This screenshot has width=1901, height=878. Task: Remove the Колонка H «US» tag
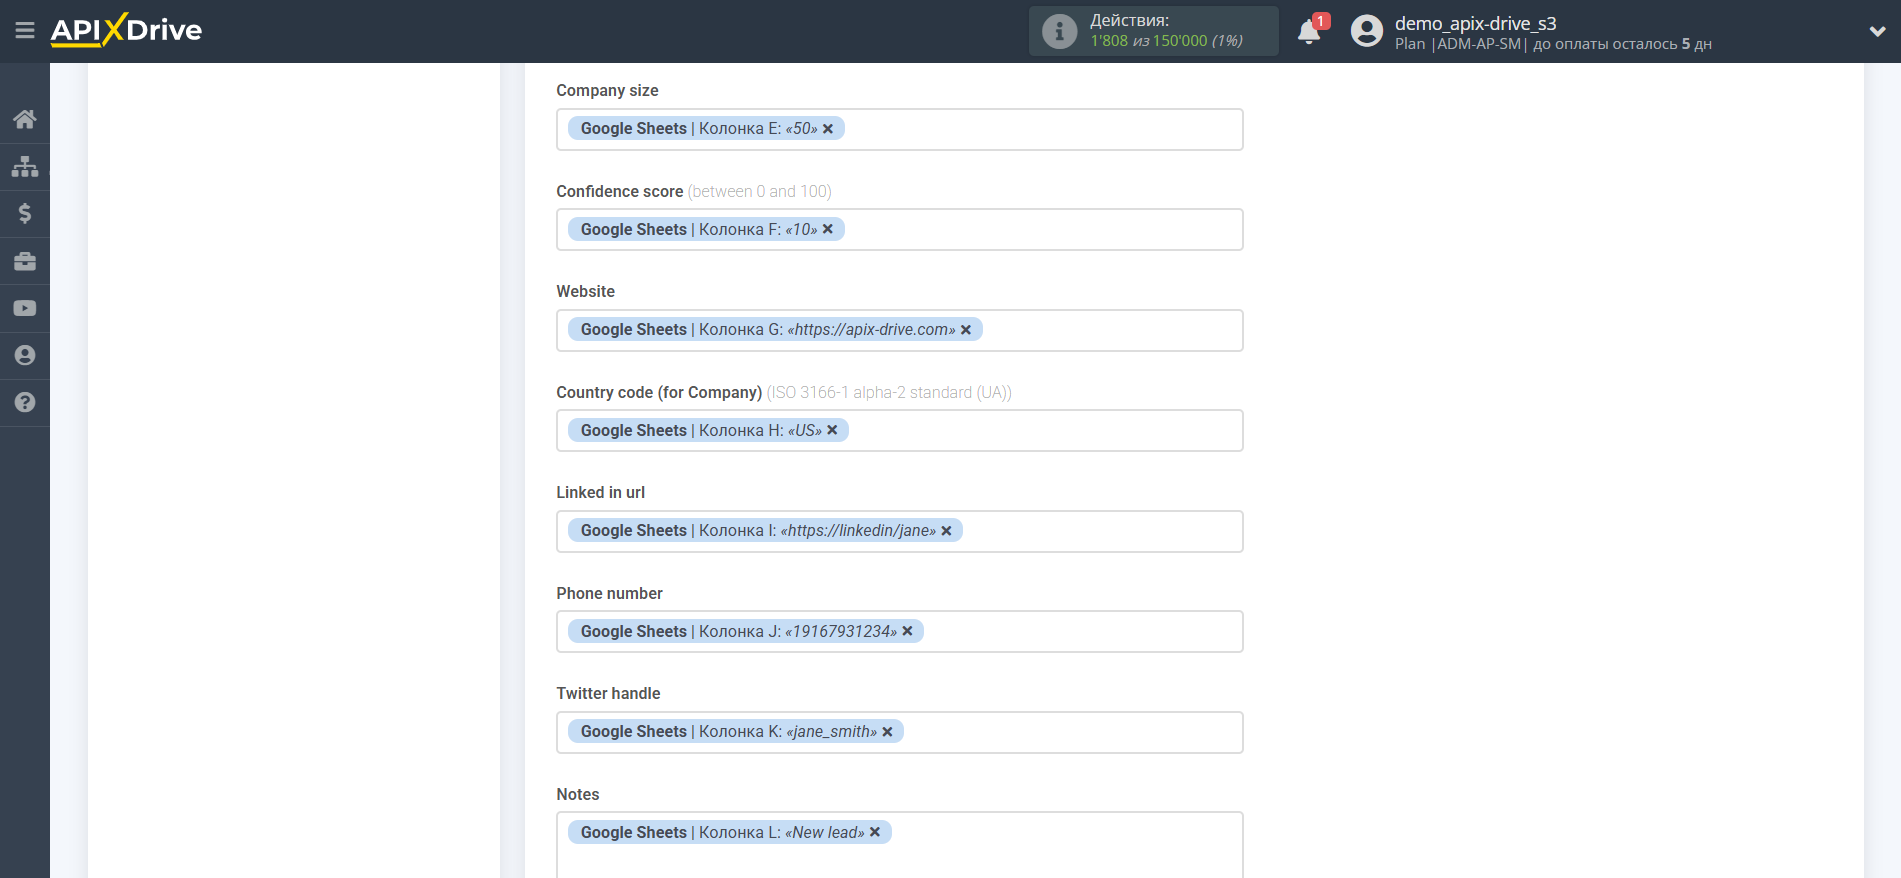coord(832,430)
